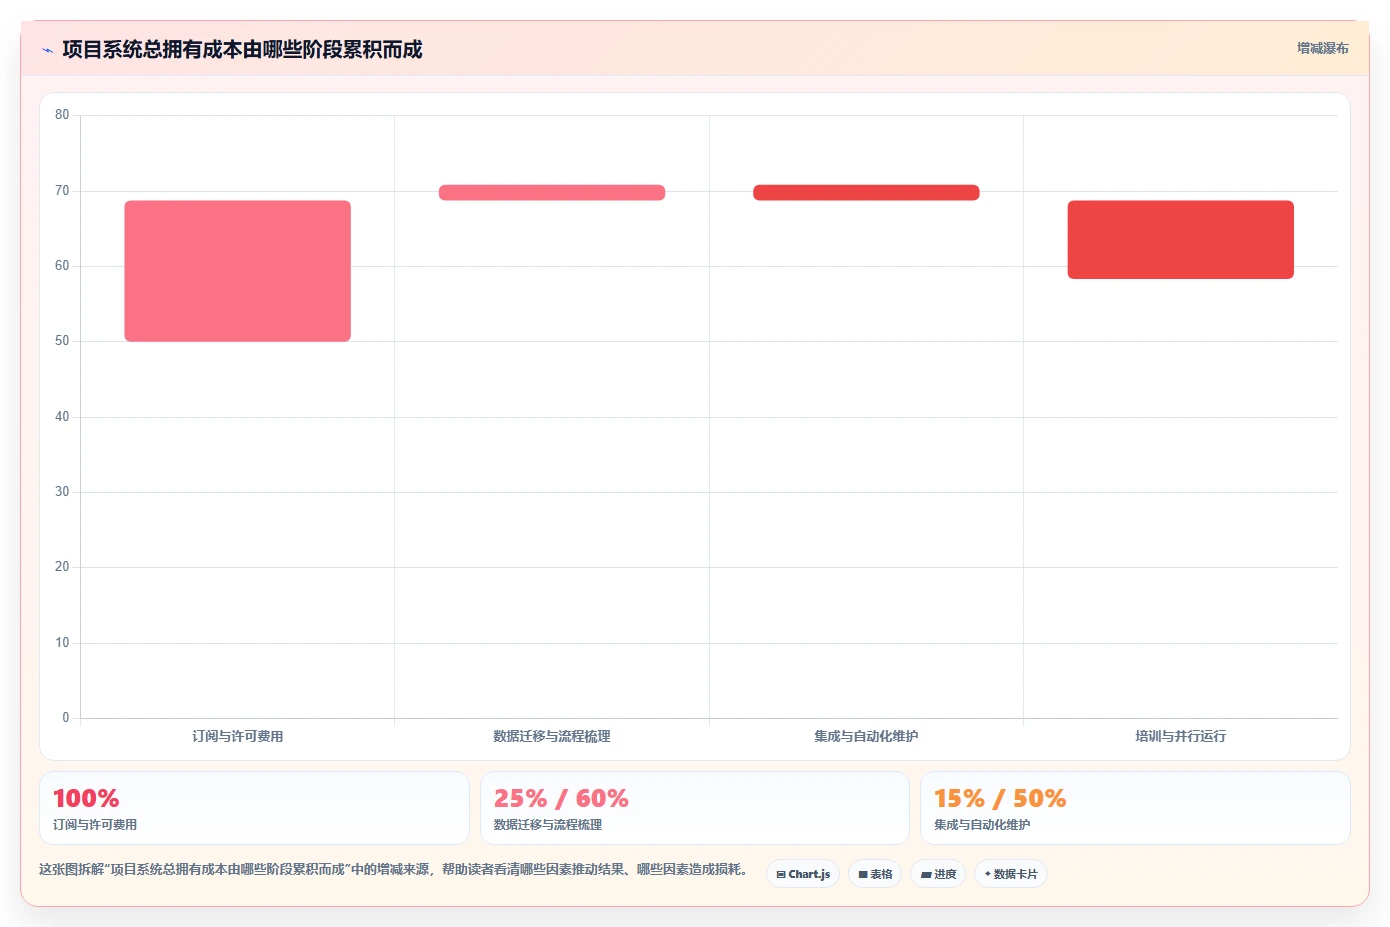The height and width of the screenshot is (927, 1390).
Task: Click x-axis label 集成与自动化维护
Action: point(866,736)
